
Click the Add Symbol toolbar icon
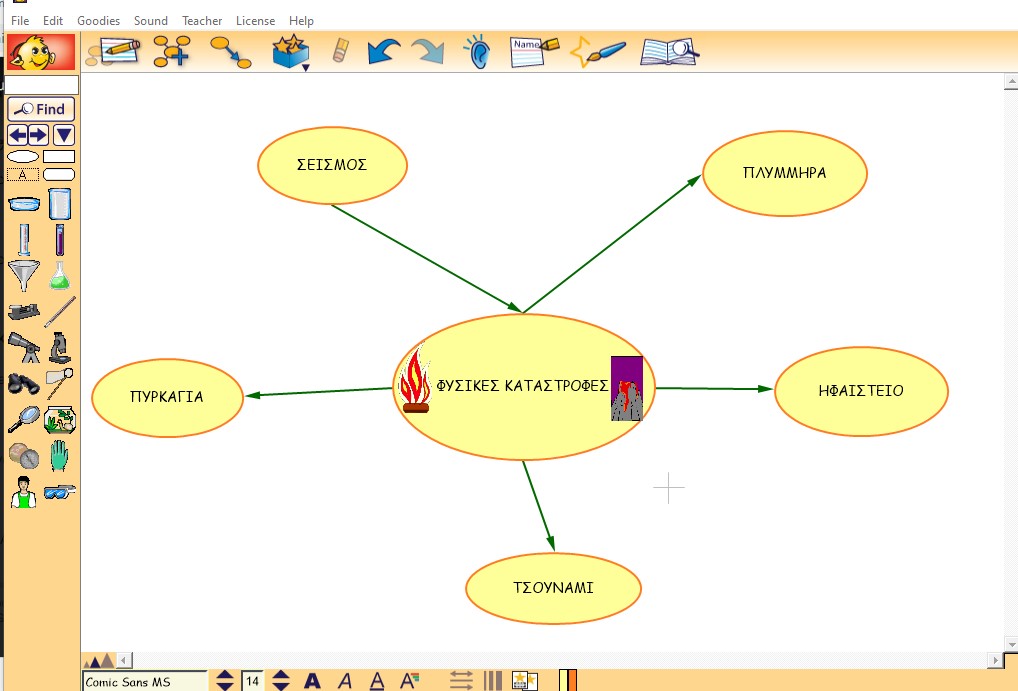[x=171, y=51]
